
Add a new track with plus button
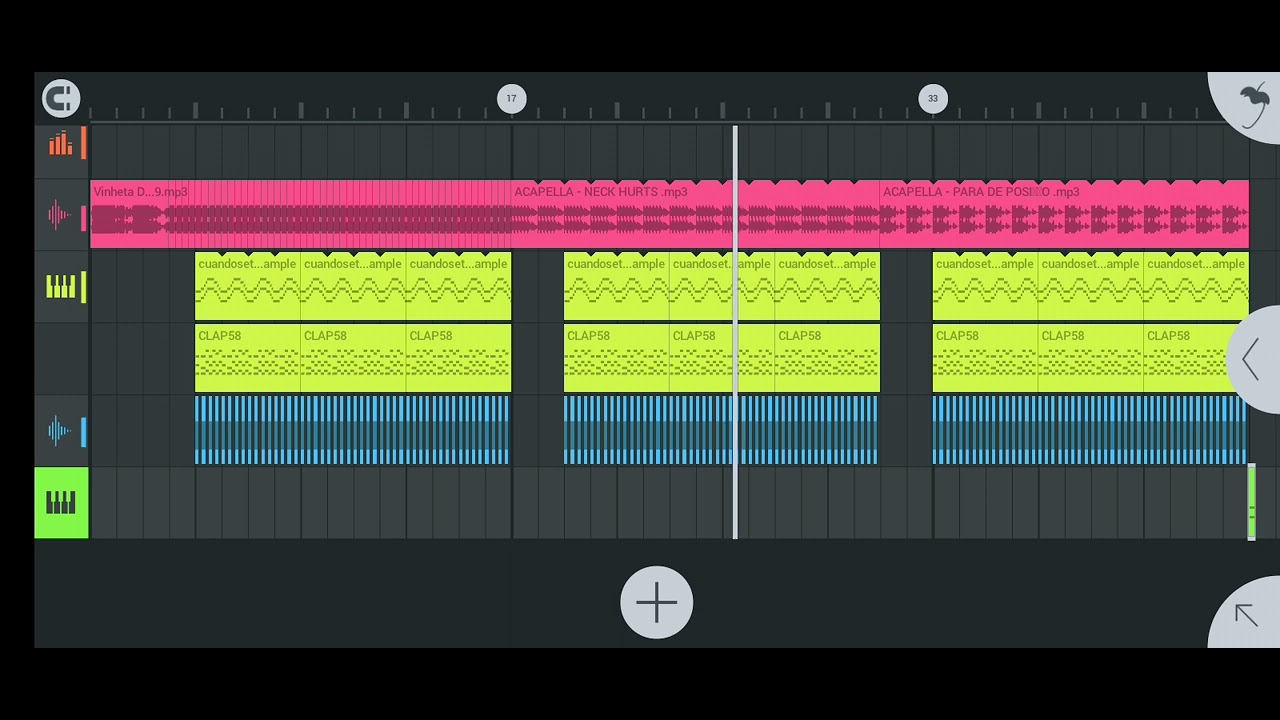(x=656, y=602)
